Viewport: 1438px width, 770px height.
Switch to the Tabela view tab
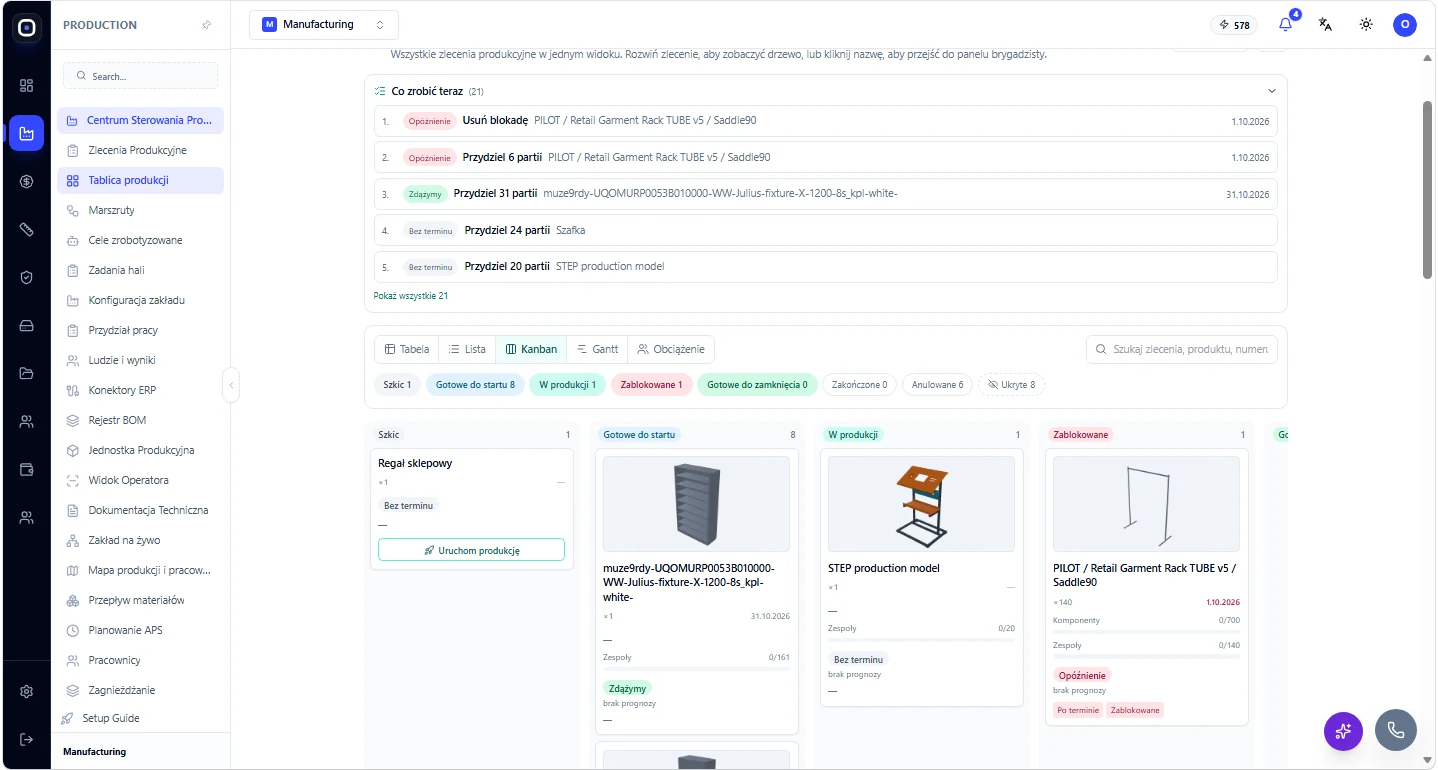tap(407, 349)
